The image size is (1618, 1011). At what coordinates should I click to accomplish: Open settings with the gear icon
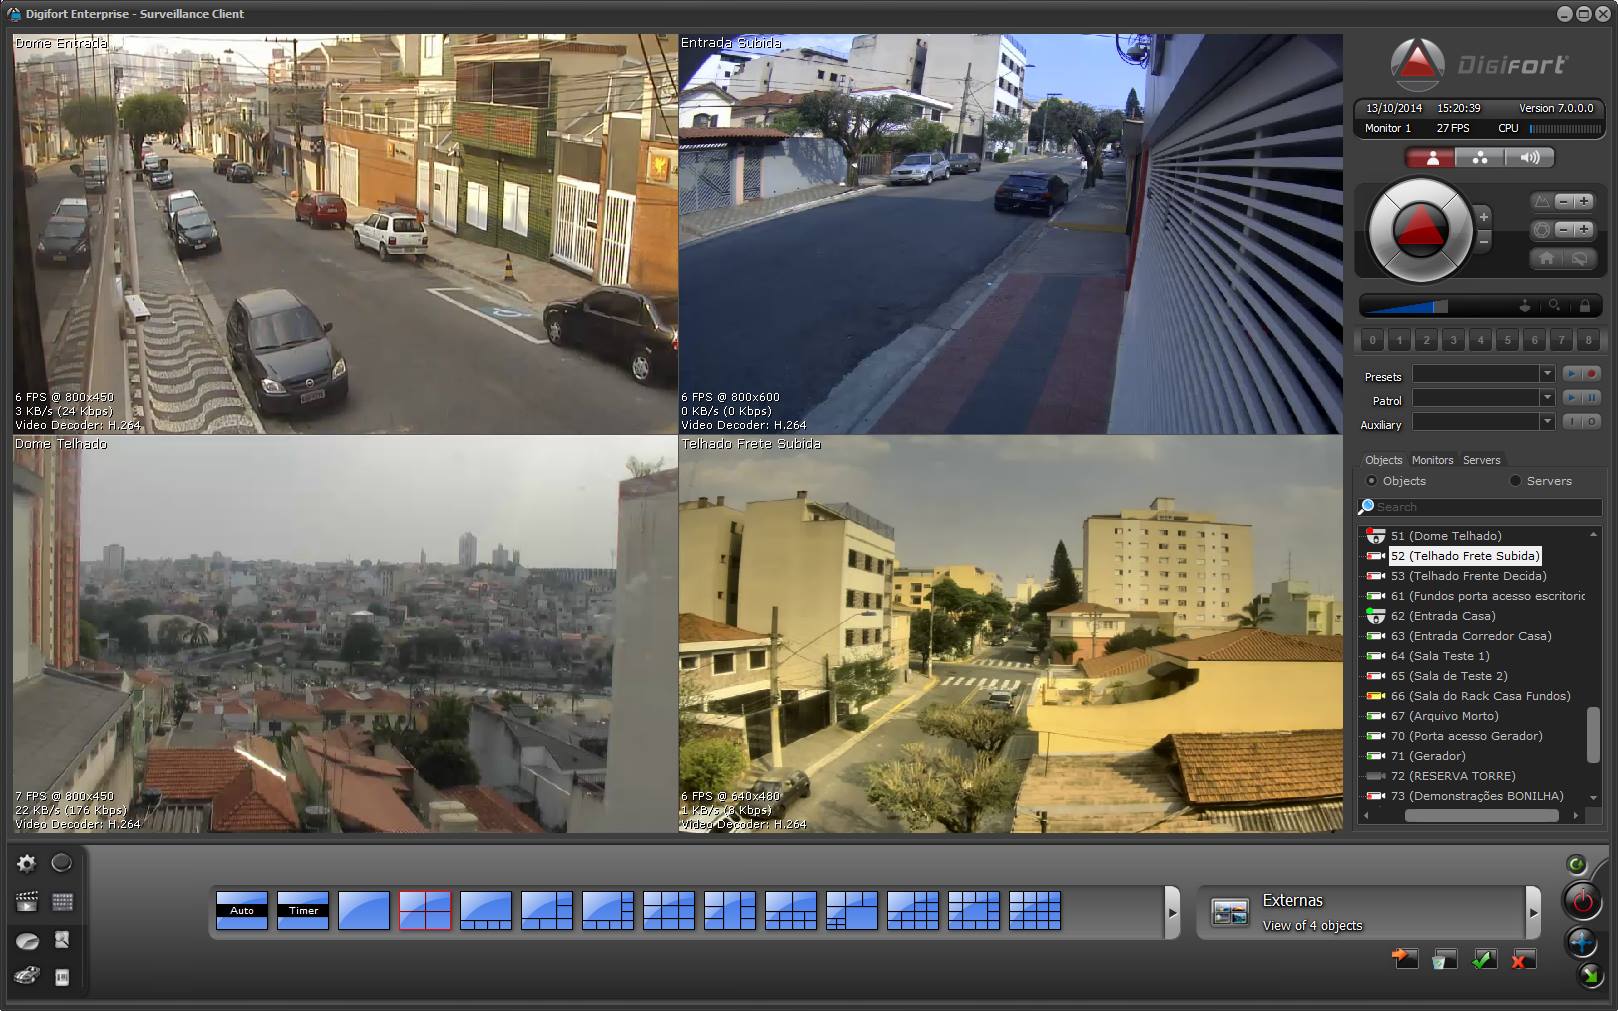(x=27, y=863)
